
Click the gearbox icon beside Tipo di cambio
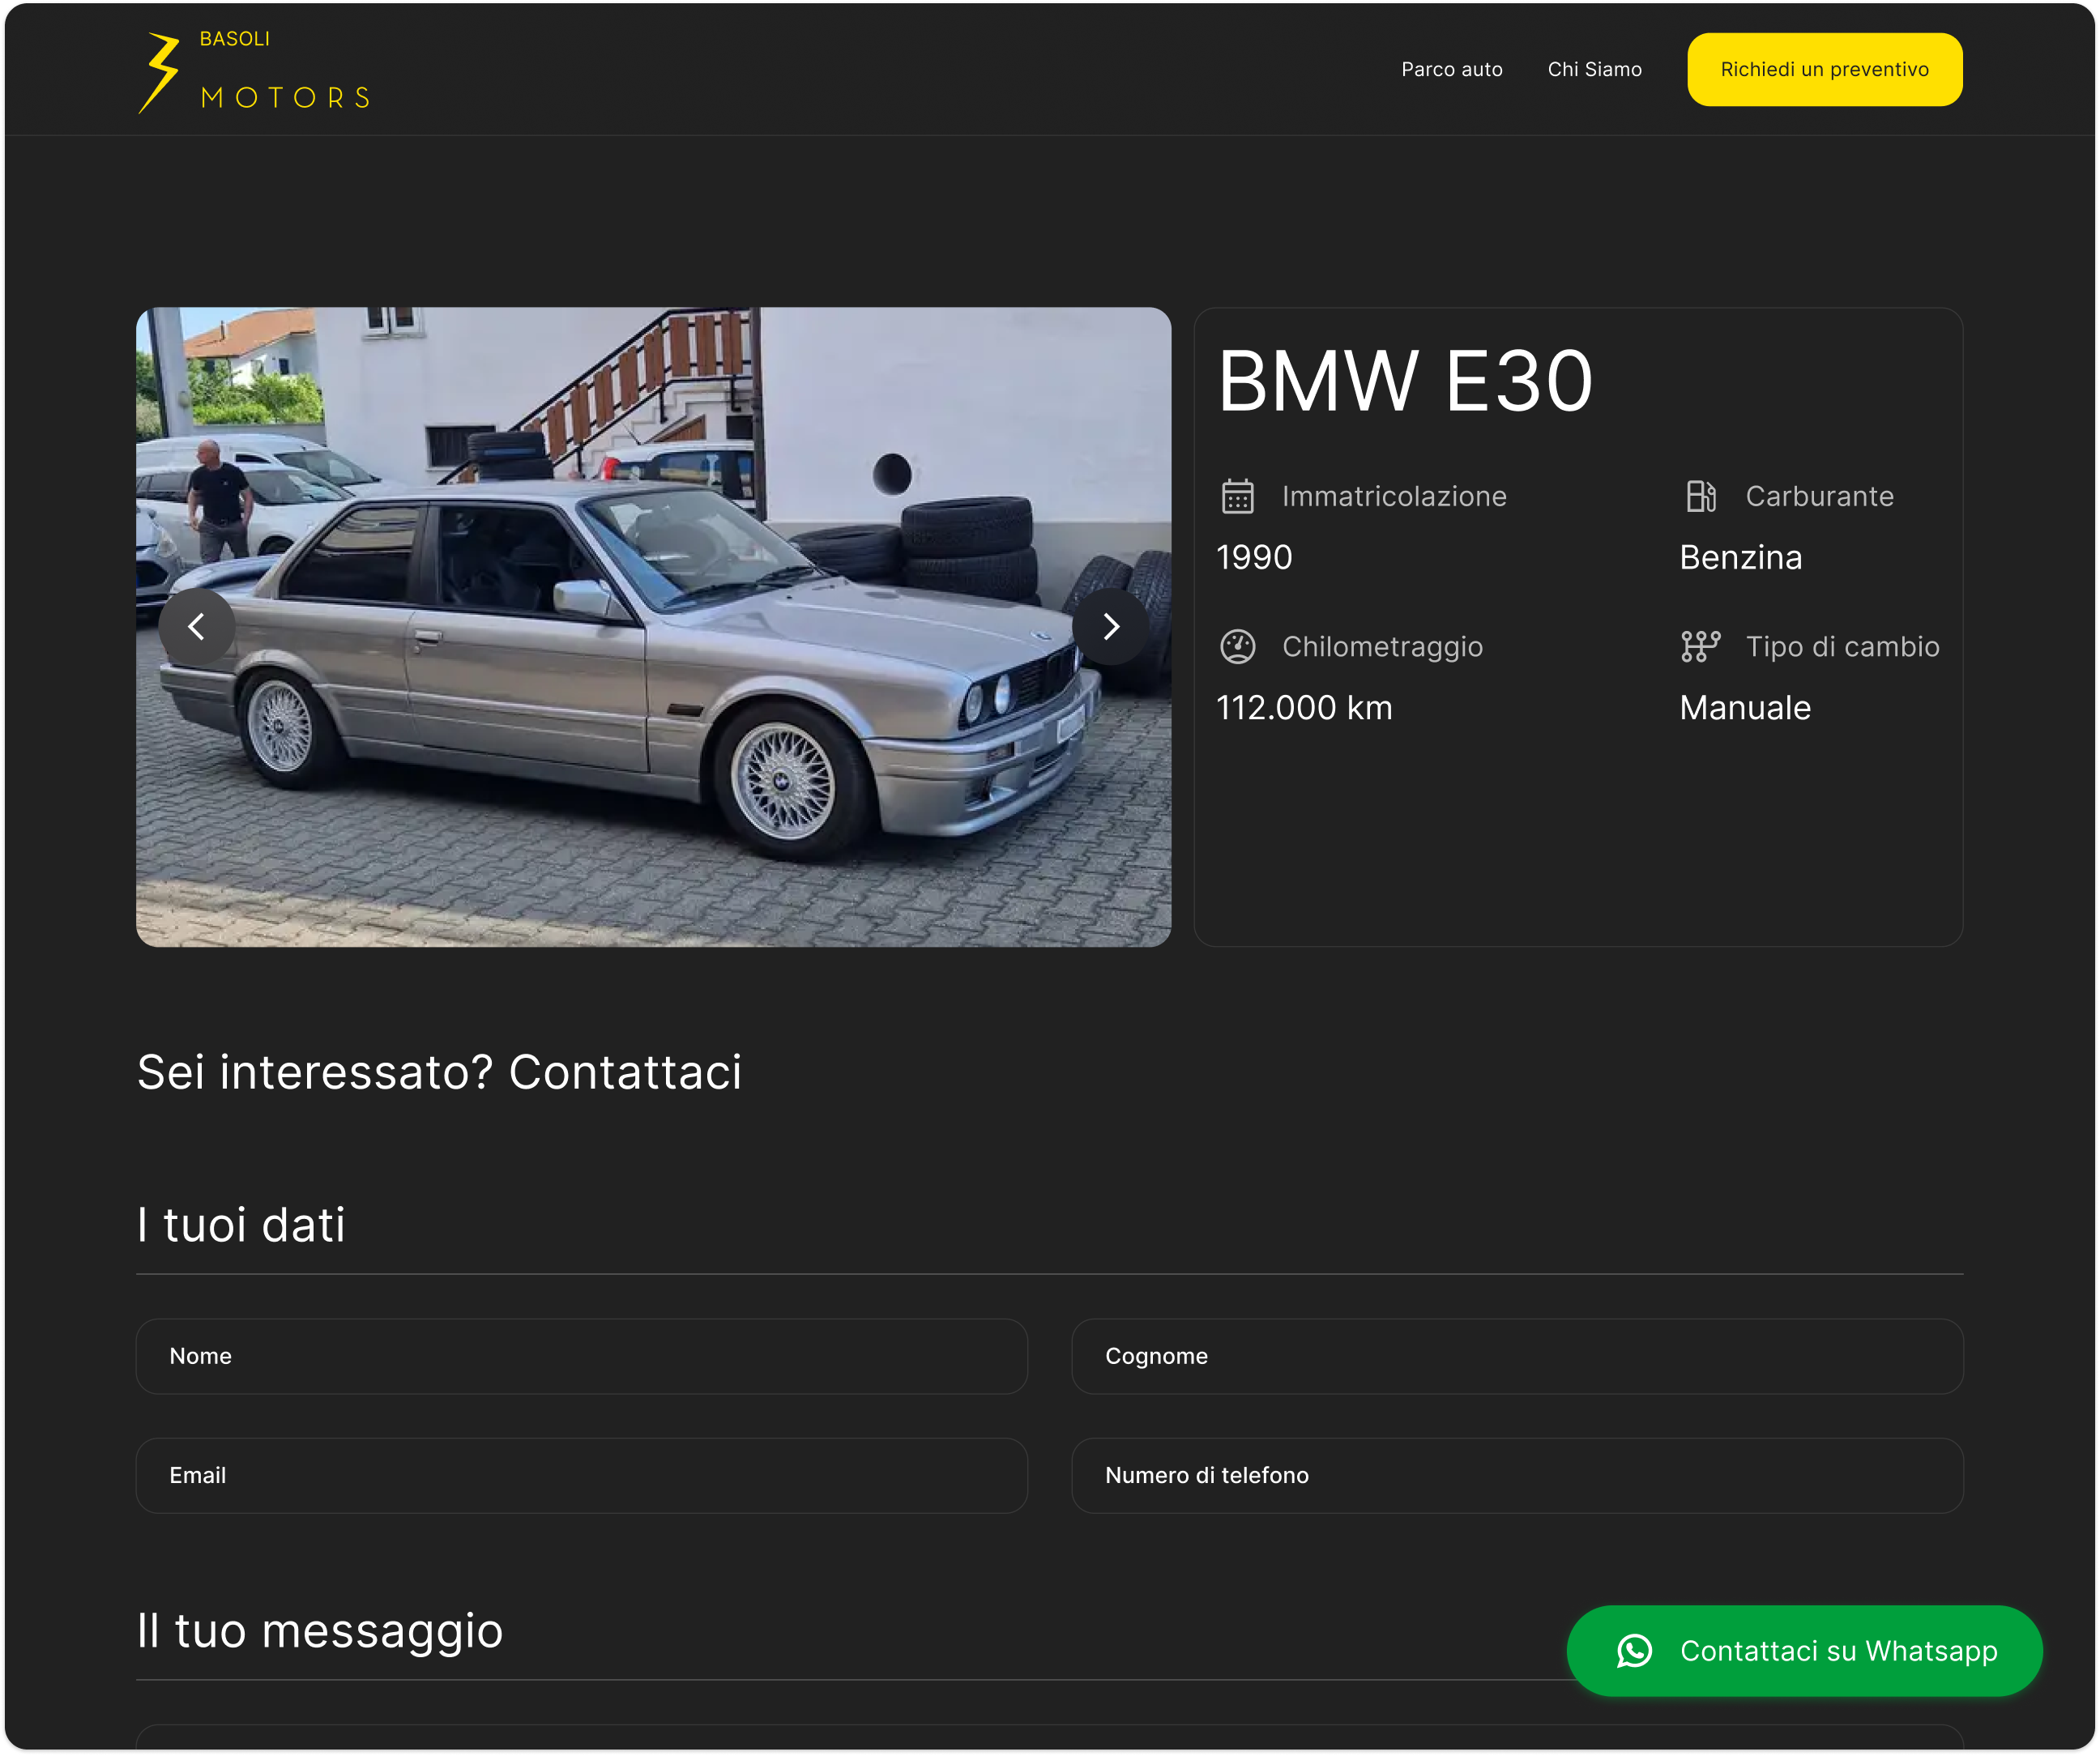[1700, 647]
